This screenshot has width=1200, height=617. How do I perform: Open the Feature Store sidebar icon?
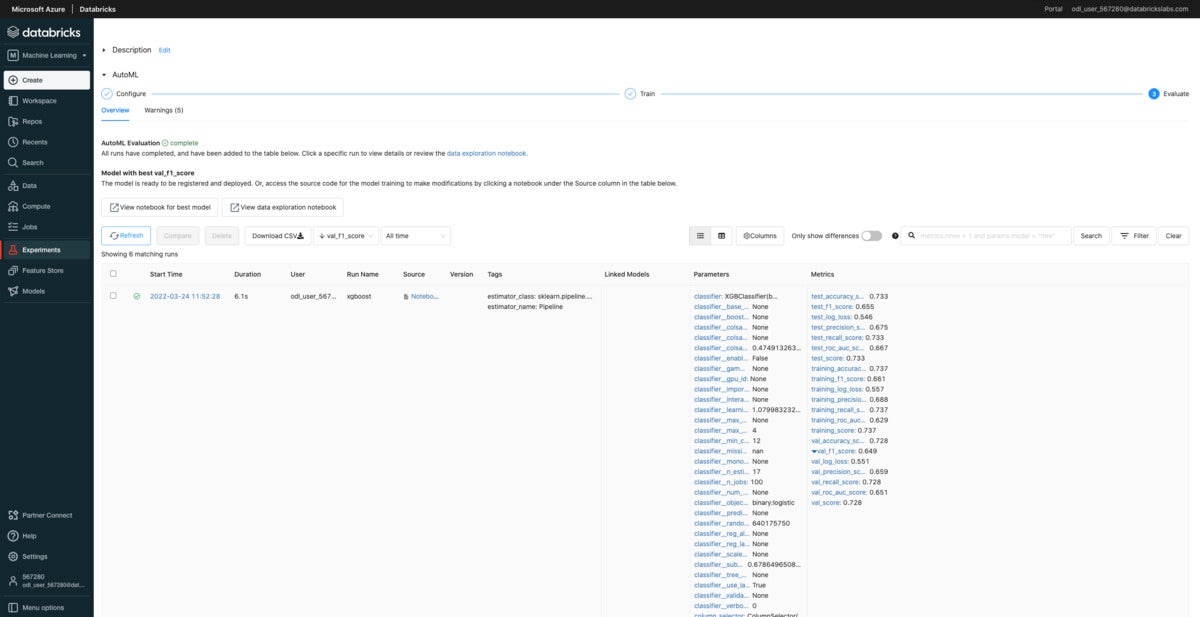(13, 270)
